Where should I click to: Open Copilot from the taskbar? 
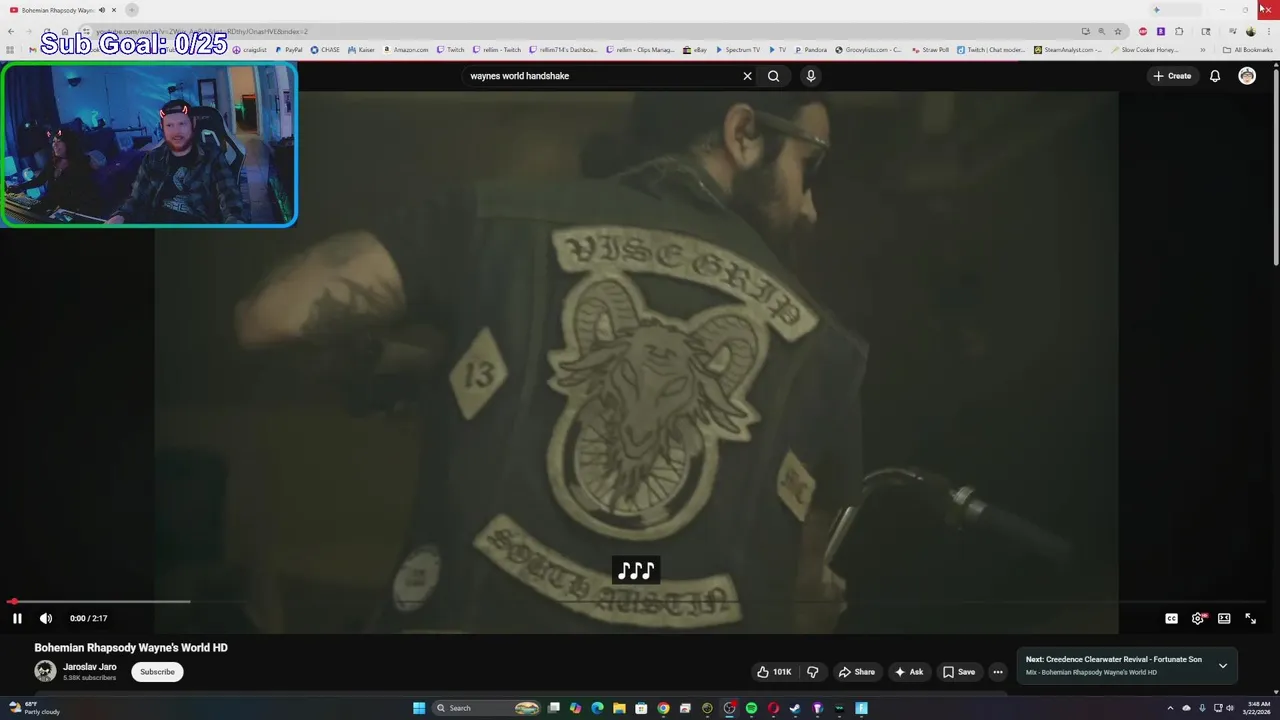(x=575, y=708)
